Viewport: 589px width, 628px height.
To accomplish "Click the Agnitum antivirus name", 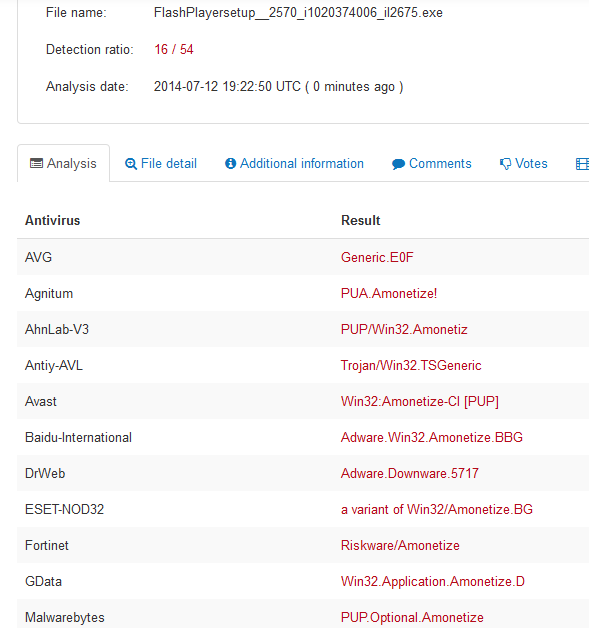I will [49, 294].
